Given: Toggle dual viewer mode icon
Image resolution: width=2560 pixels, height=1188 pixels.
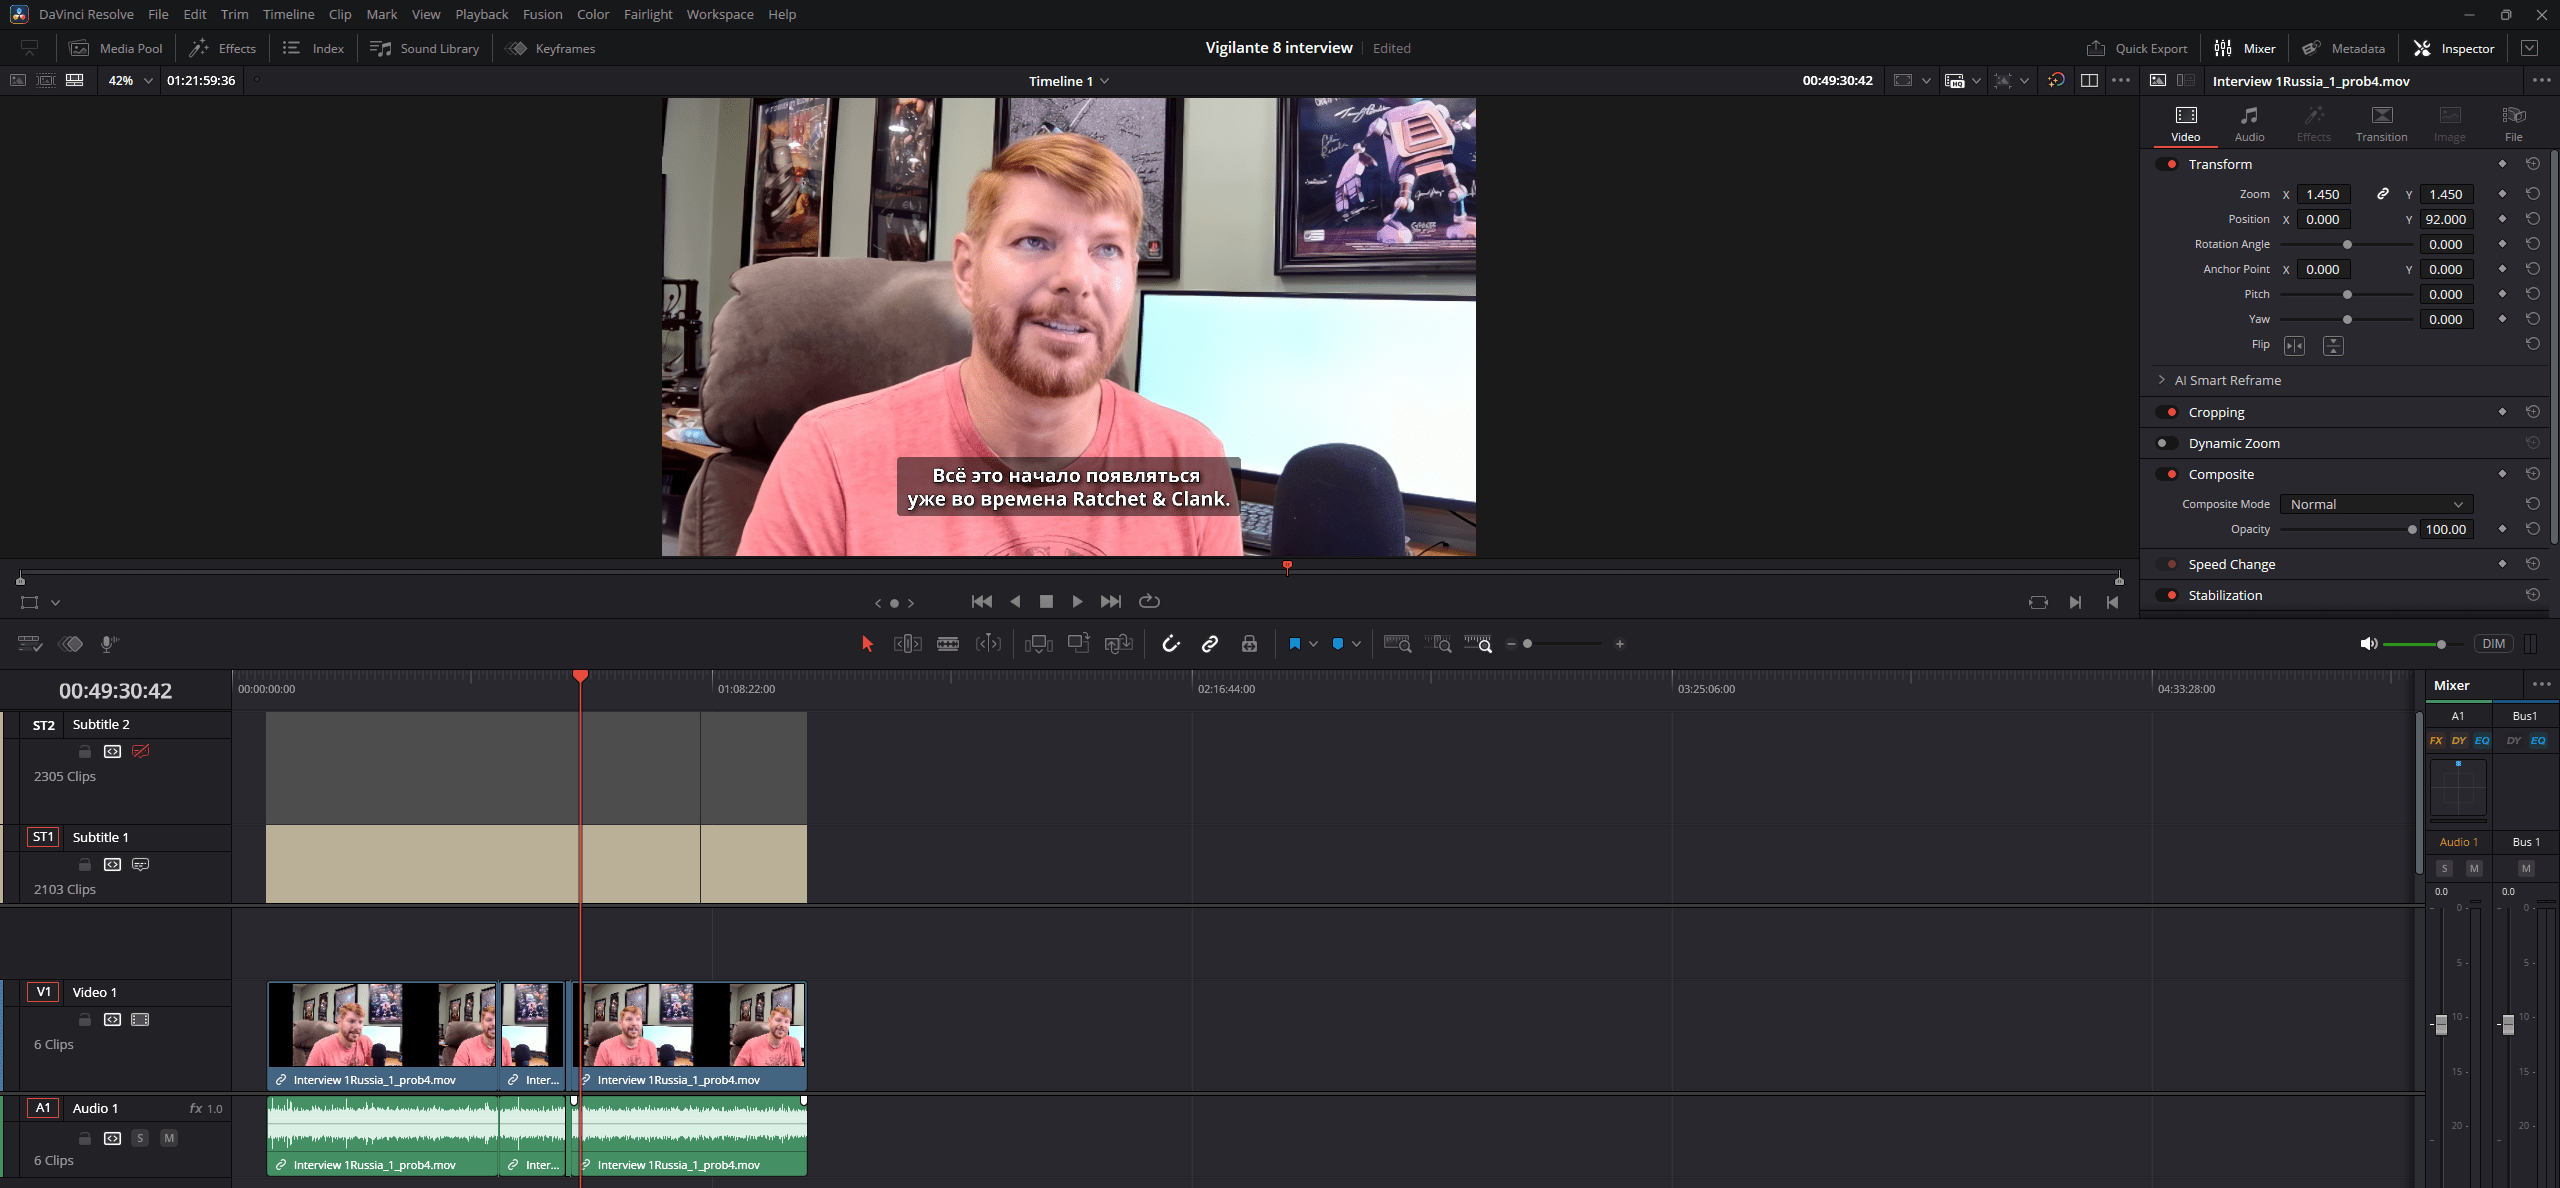Looking at the screenshot, I should pyautogui.click(x=2089, y=81).
